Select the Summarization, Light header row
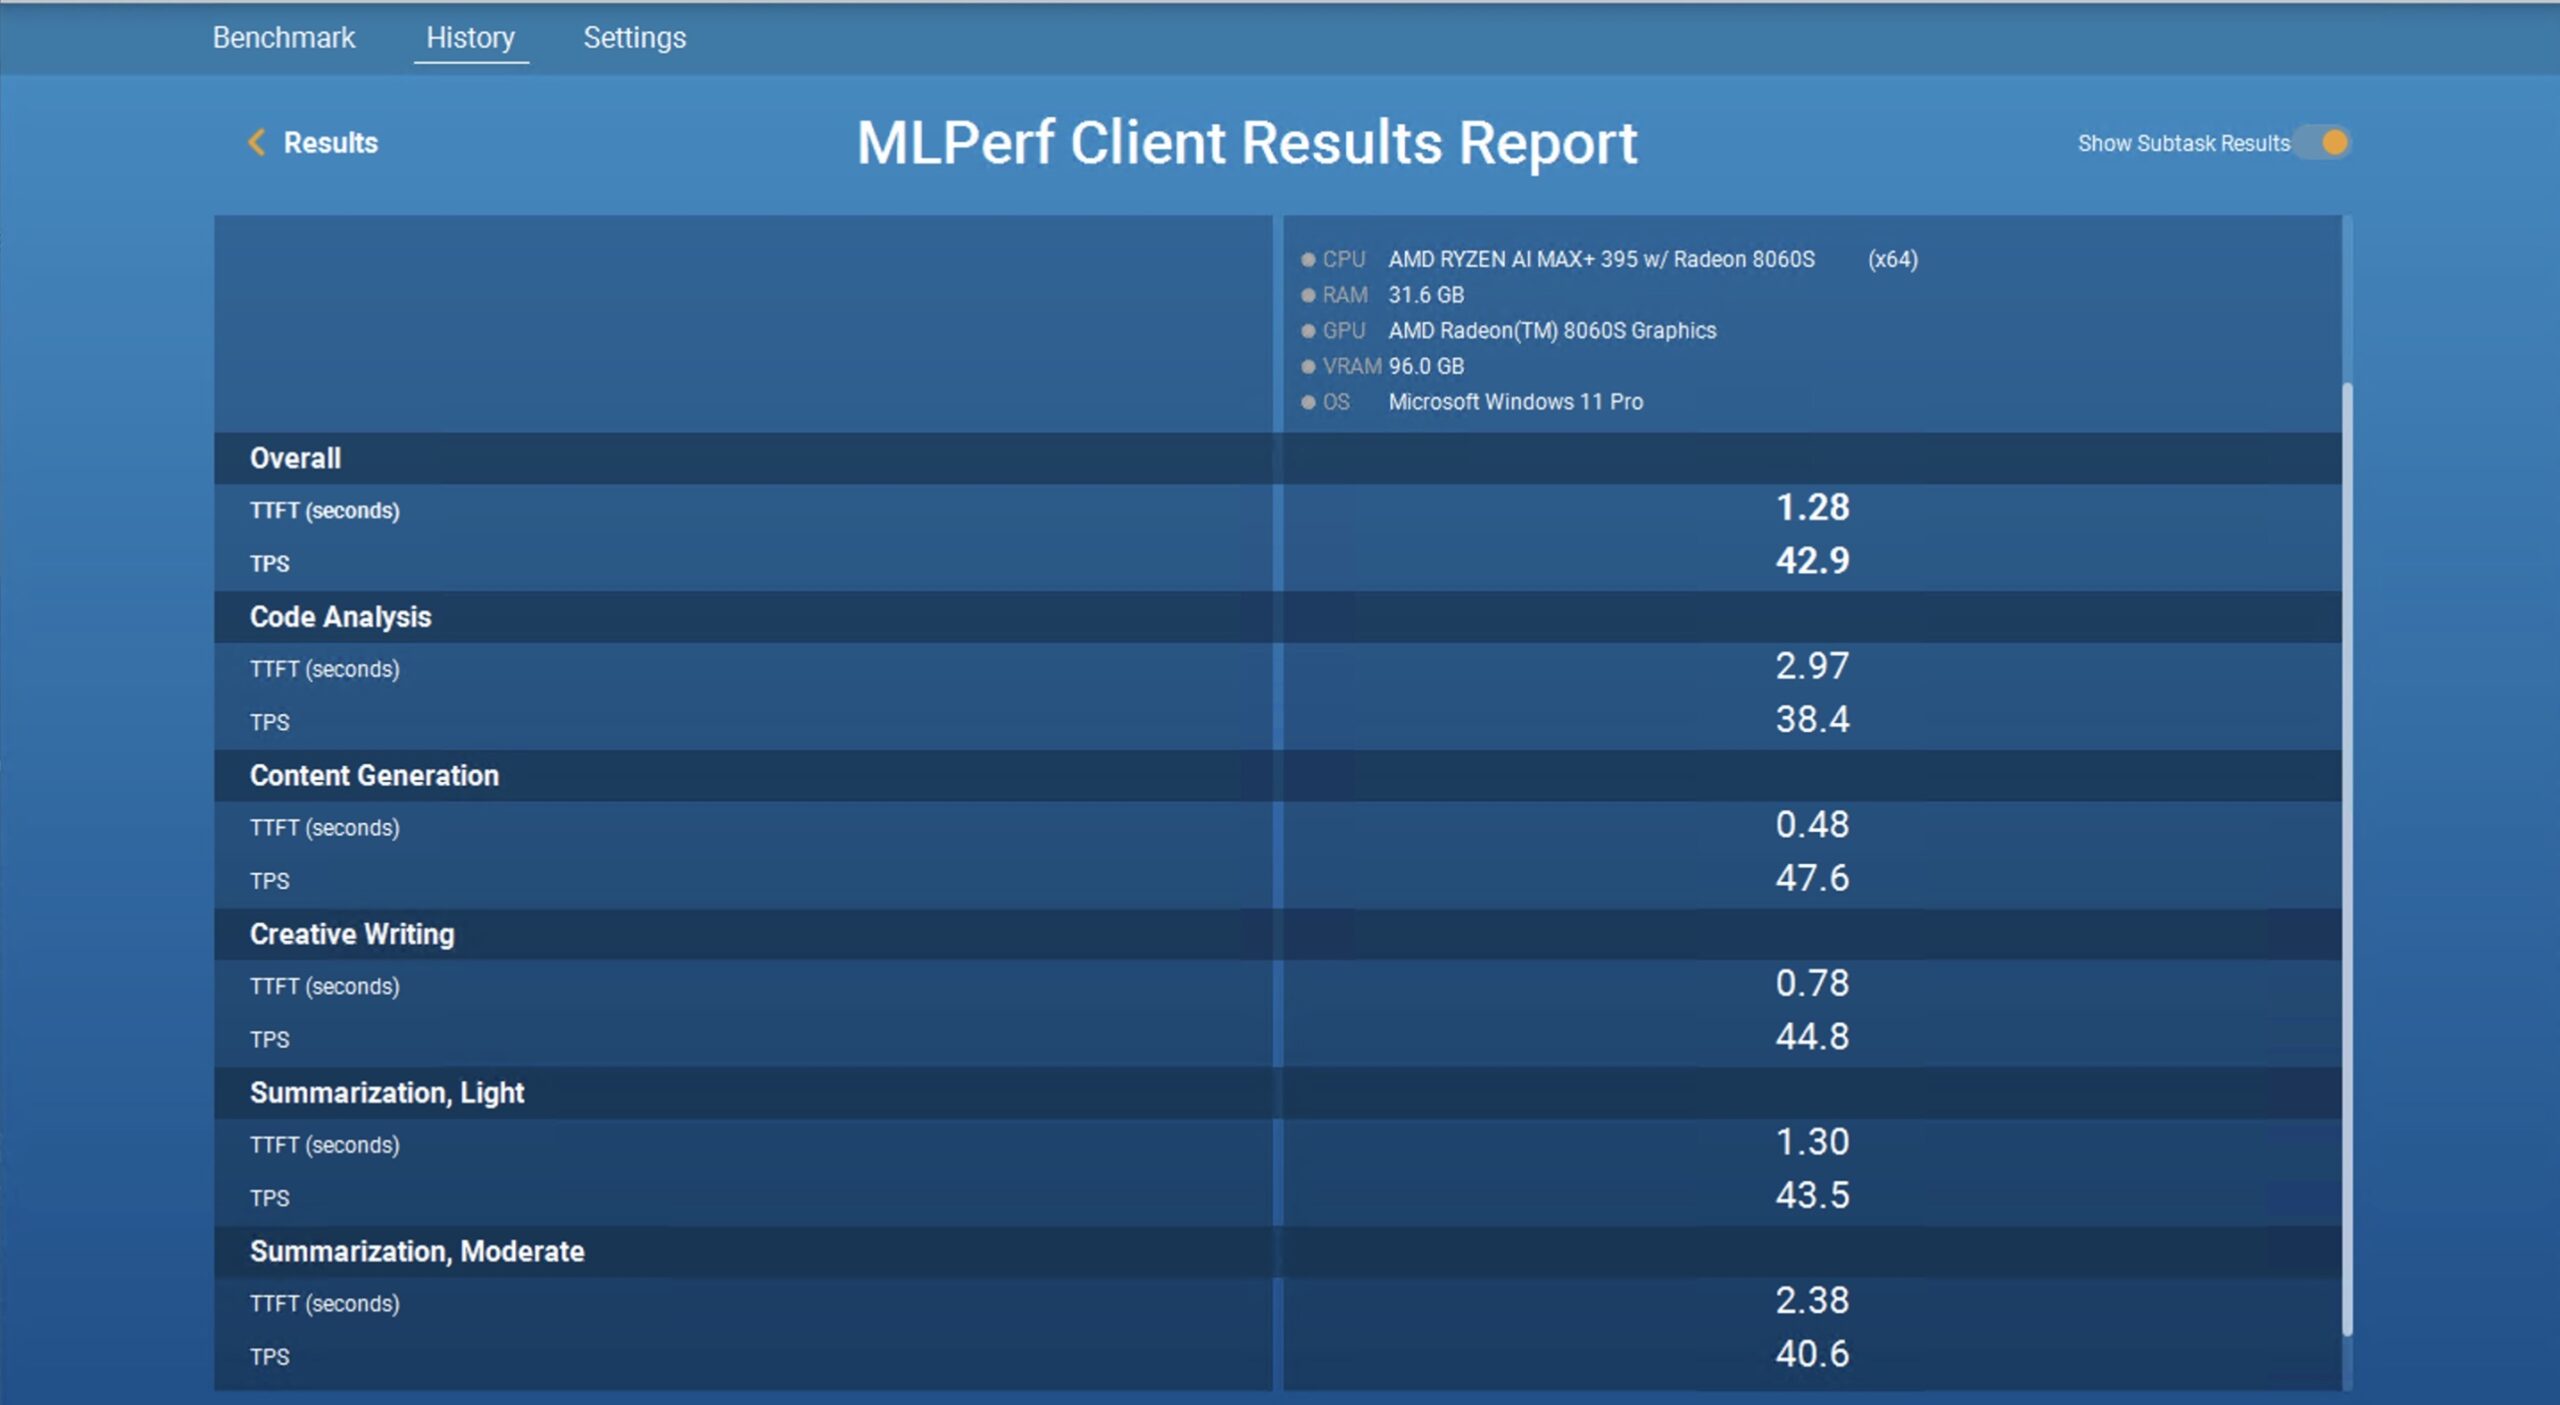The height and width of the screenshot is (1405, 2560). point(387,1092)
